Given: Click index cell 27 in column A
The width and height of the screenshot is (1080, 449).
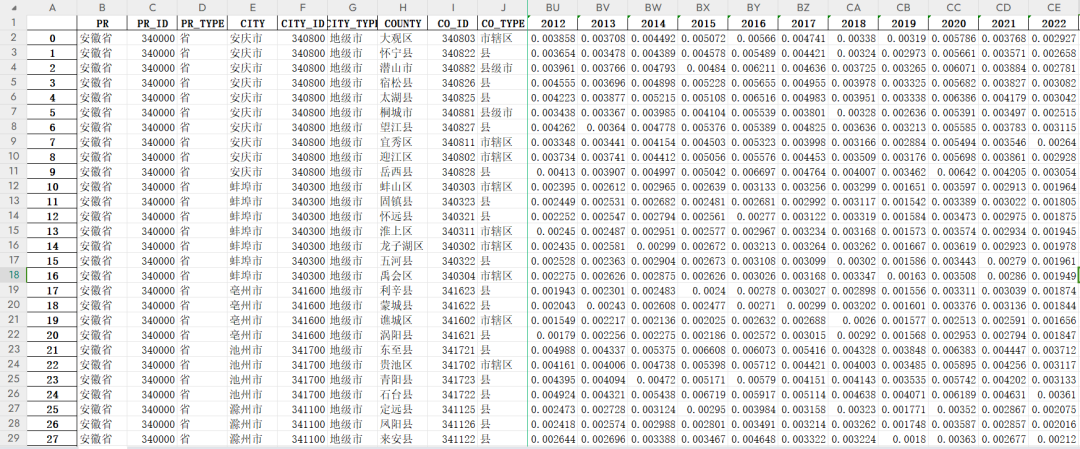Looking at the screenshot, I should click(53, 438).
